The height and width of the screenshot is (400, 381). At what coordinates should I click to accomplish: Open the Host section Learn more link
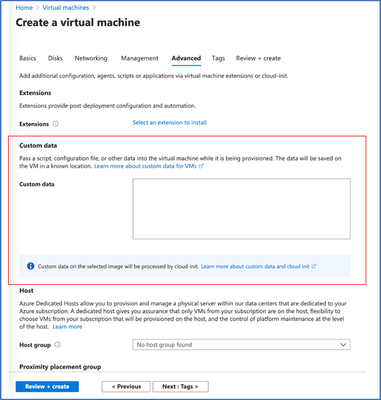coord(67,327)
